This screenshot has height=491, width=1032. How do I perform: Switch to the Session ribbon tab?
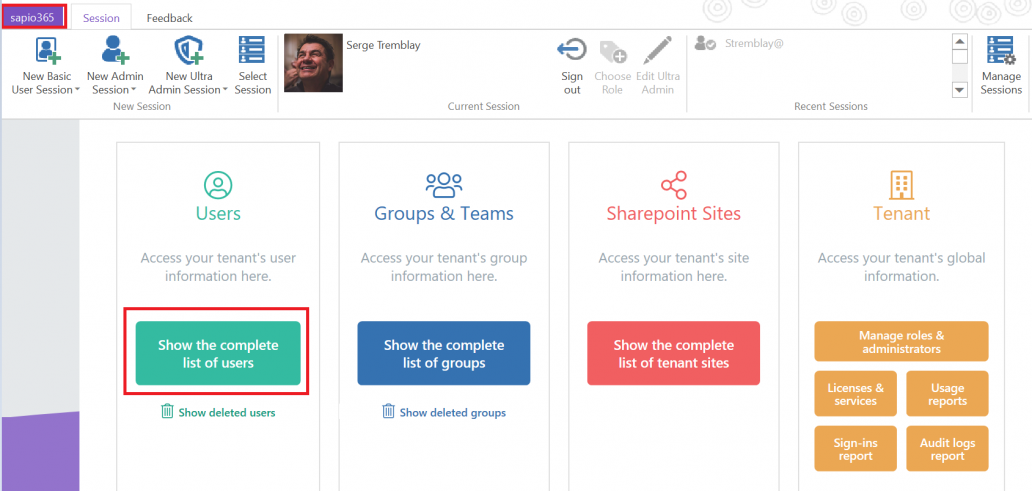tap(101, 18)
